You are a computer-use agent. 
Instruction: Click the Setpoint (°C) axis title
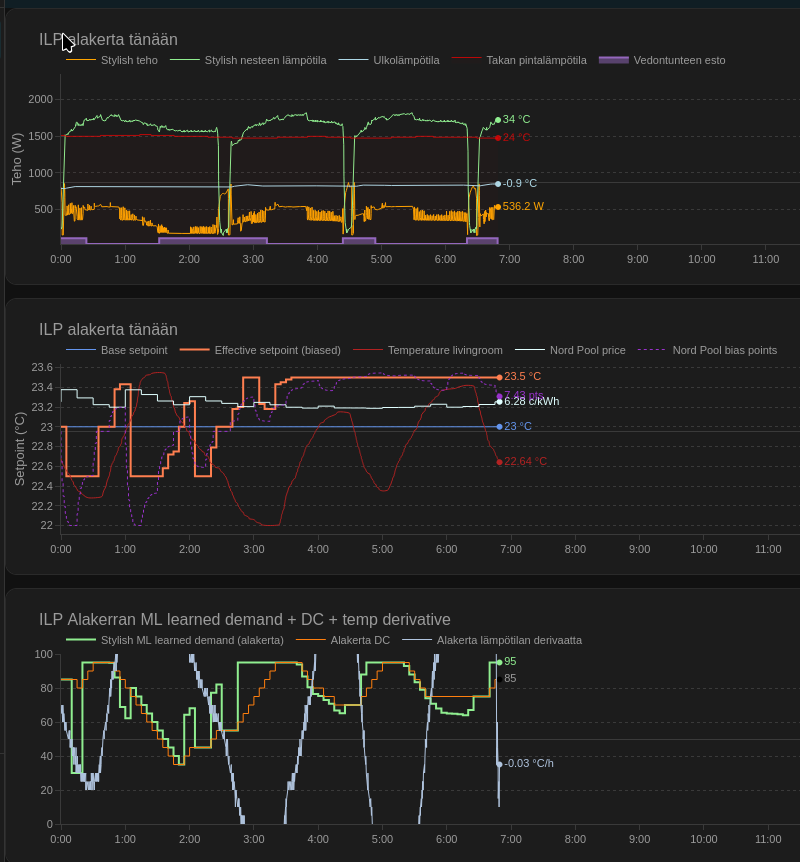pyautogui.click(x=19, y=448)
